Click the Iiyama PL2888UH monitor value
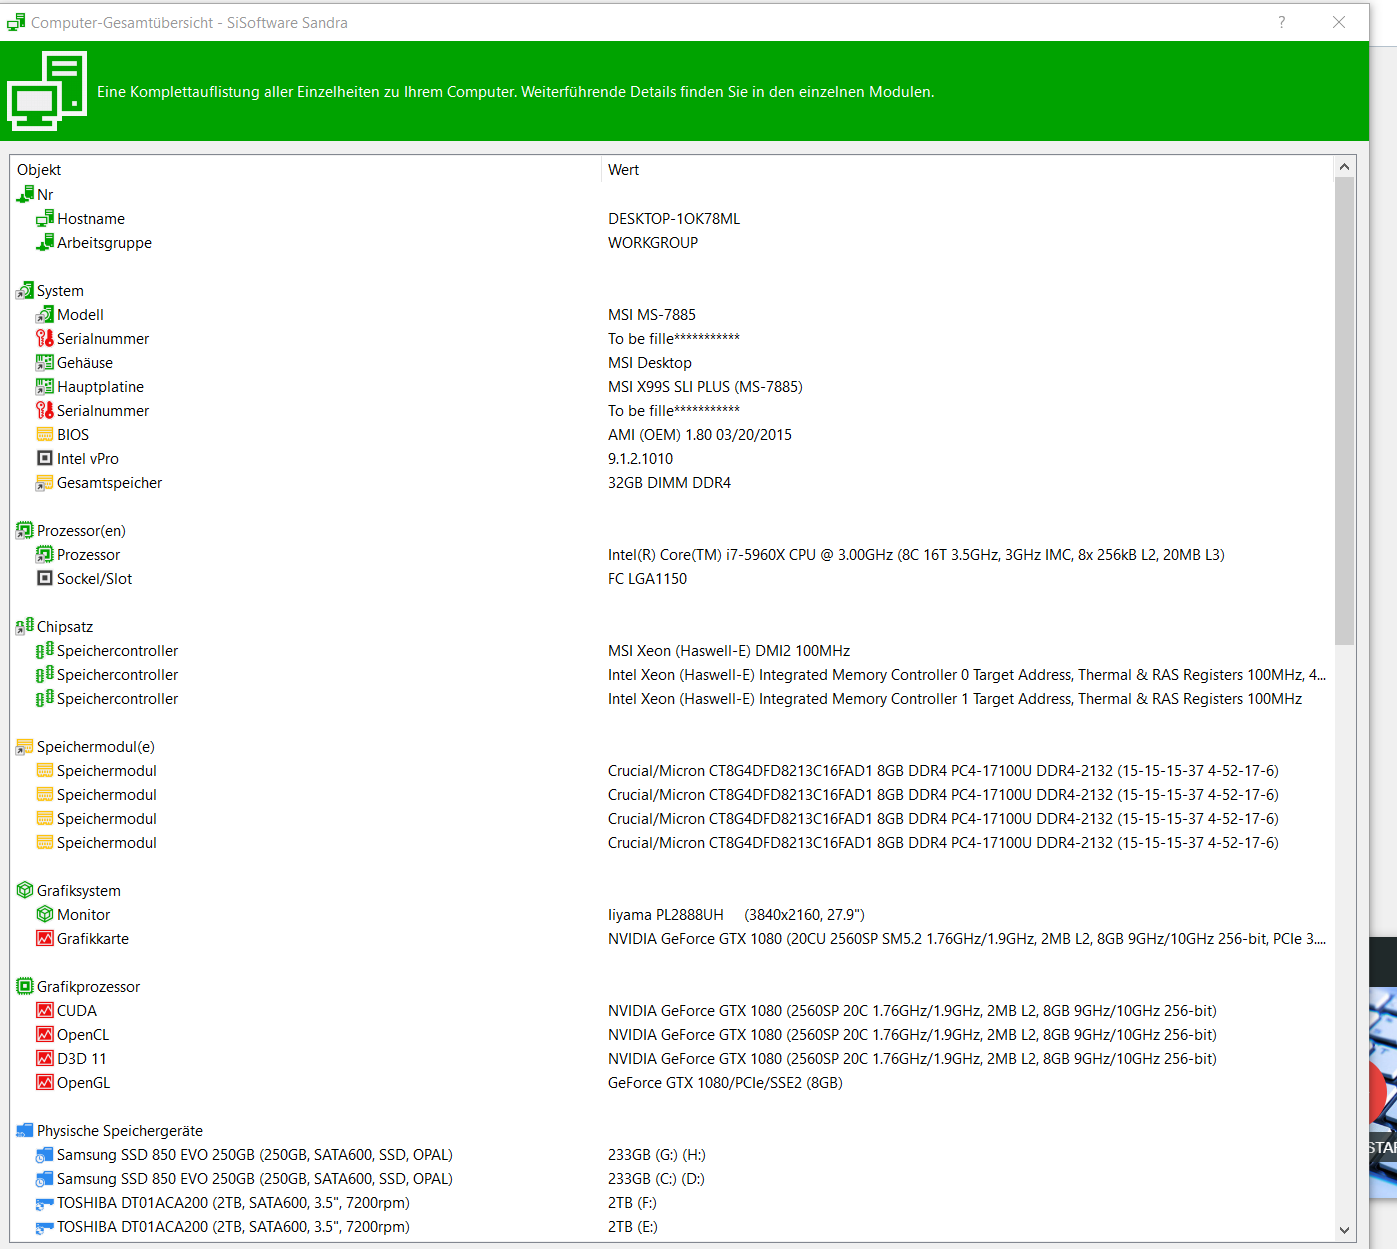 (x=736, y=914)
